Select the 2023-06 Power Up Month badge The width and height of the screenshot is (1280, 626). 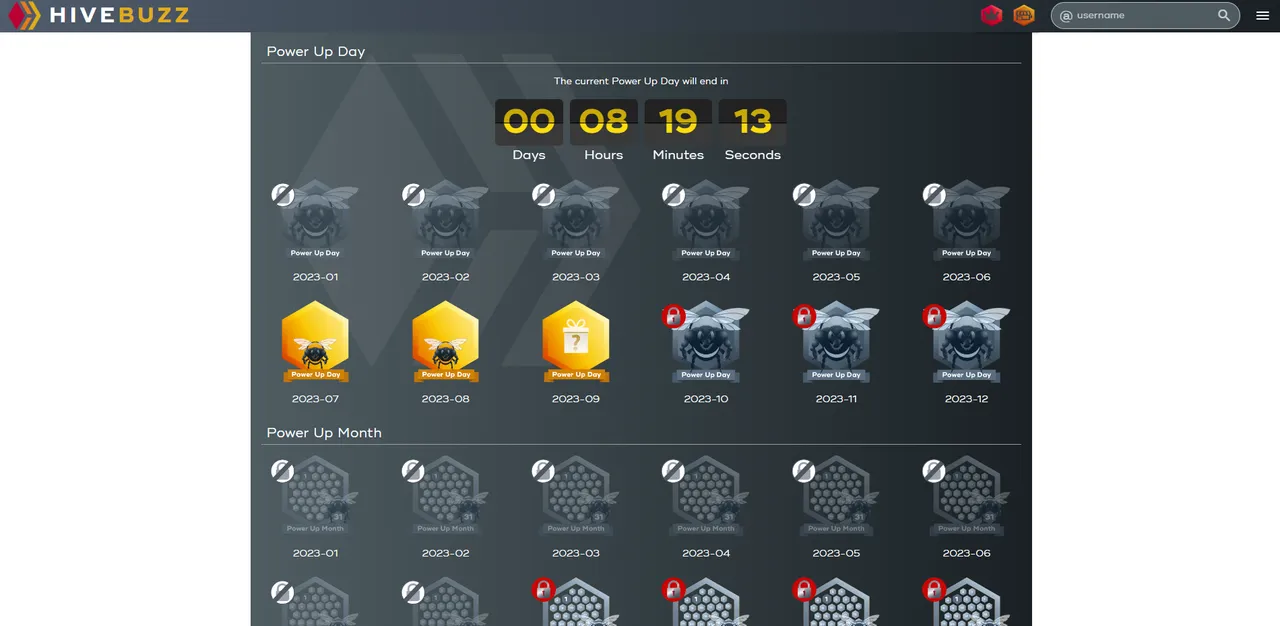click(x=966, y=497)
